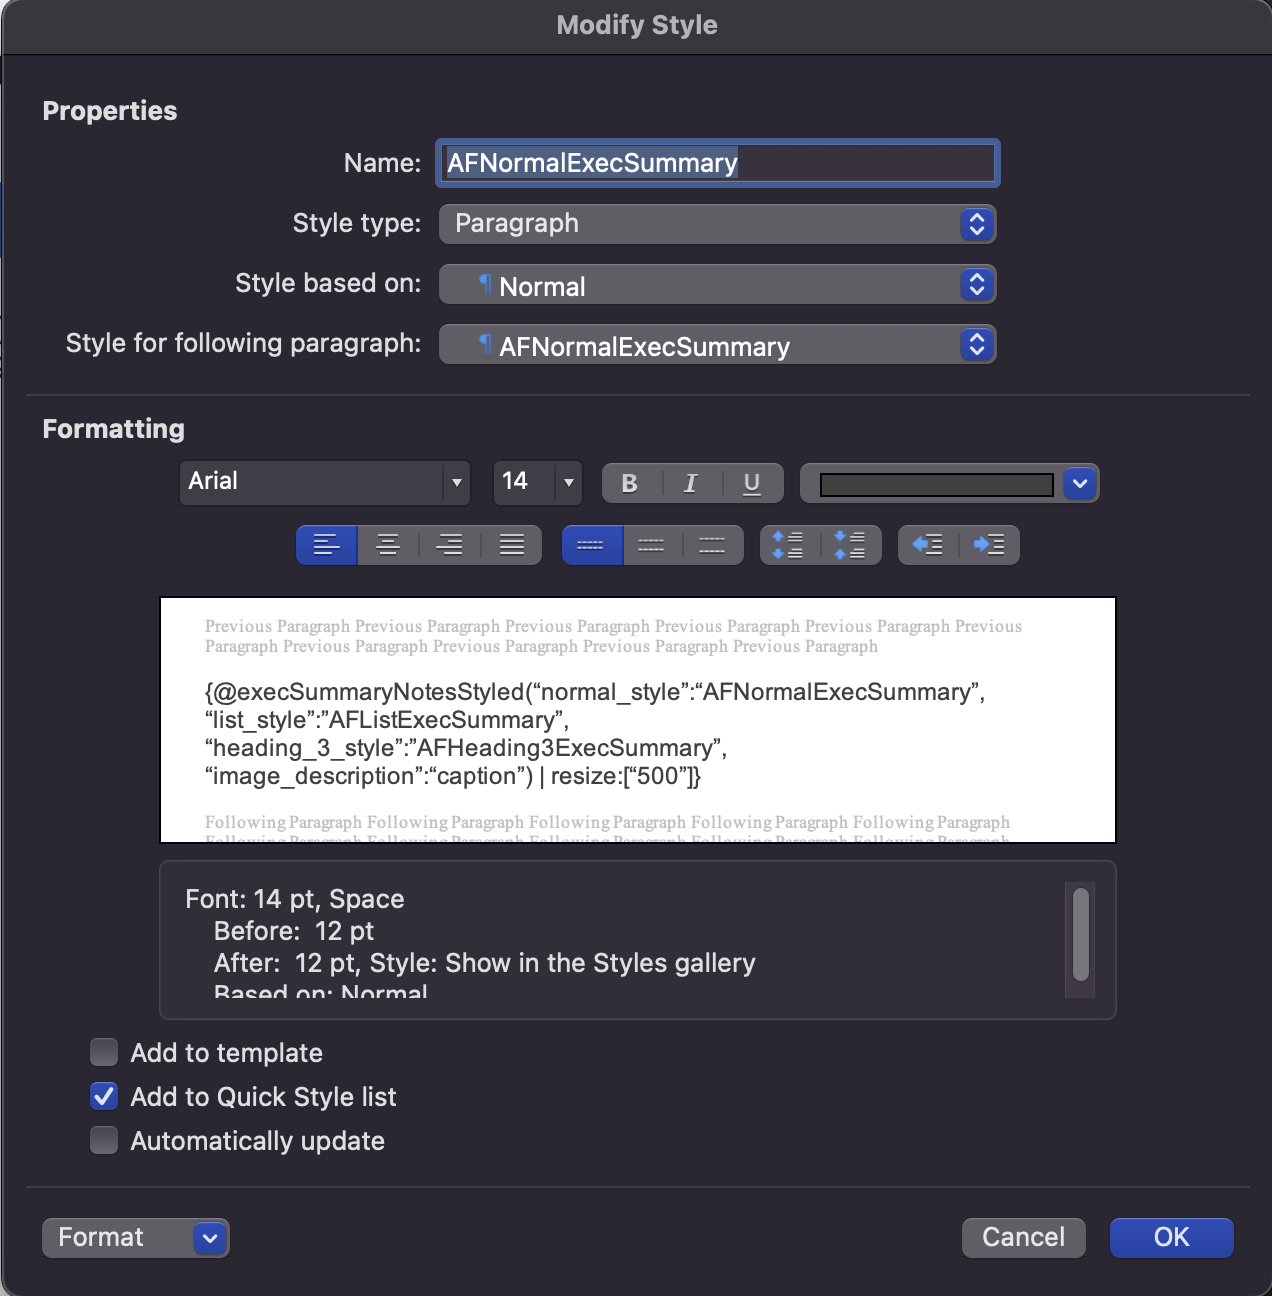Open the Arial font name dropdown
Image resolution: width=1272 pixels, height=1296 pixels.
(x=324, y=483)
